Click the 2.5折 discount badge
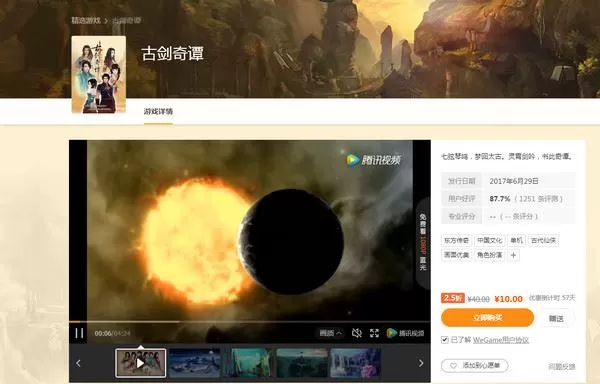This screenshot has width=600, height=384. [453, 298]
